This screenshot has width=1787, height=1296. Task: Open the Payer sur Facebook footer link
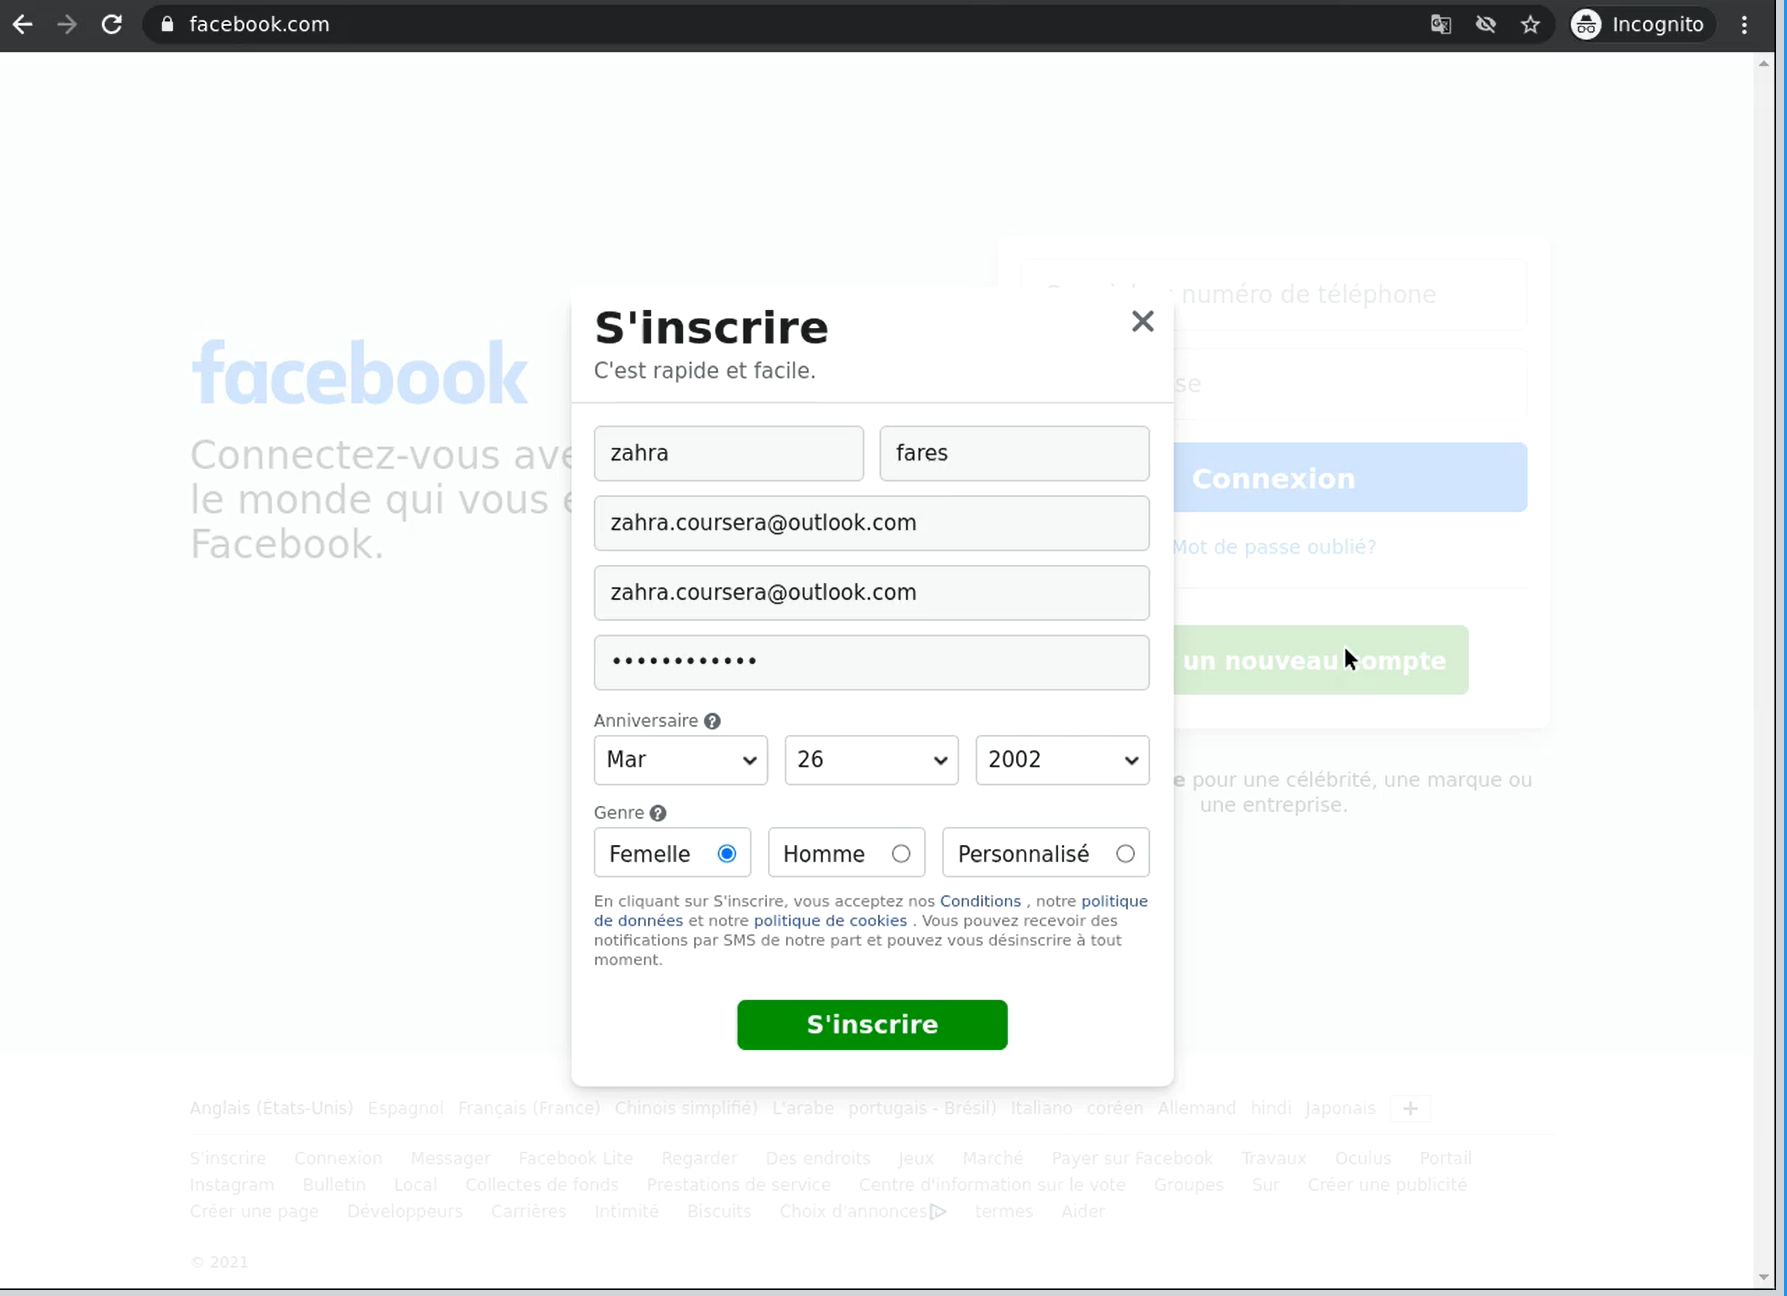coord(1132,1158)
